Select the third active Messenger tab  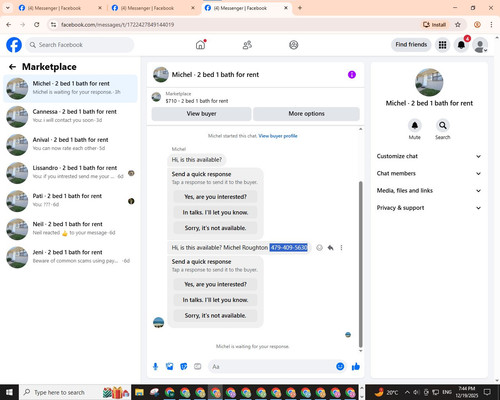point(246,8)
